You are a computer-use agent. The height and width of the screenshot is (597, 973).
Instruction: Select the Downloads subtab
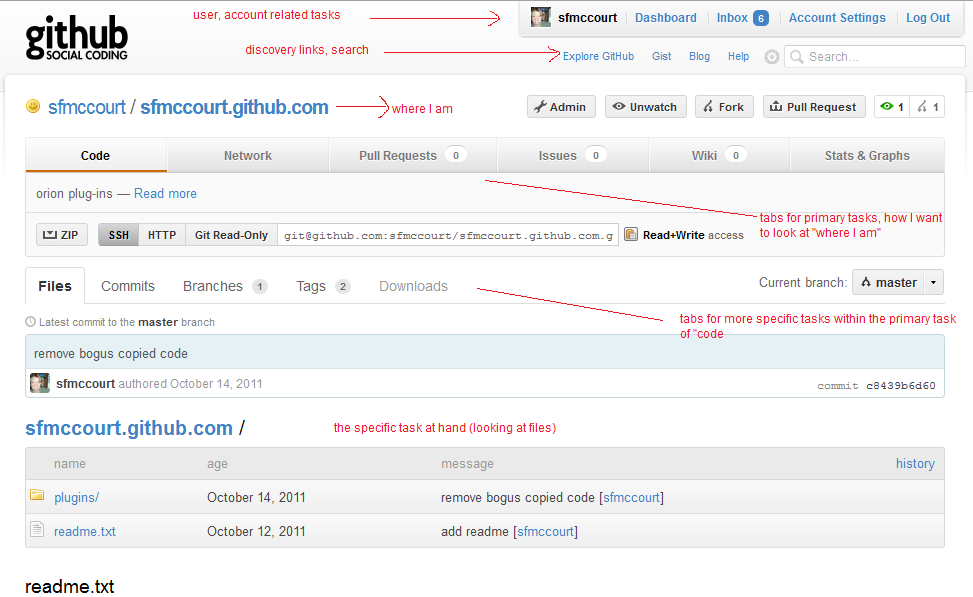pos(413,286)
